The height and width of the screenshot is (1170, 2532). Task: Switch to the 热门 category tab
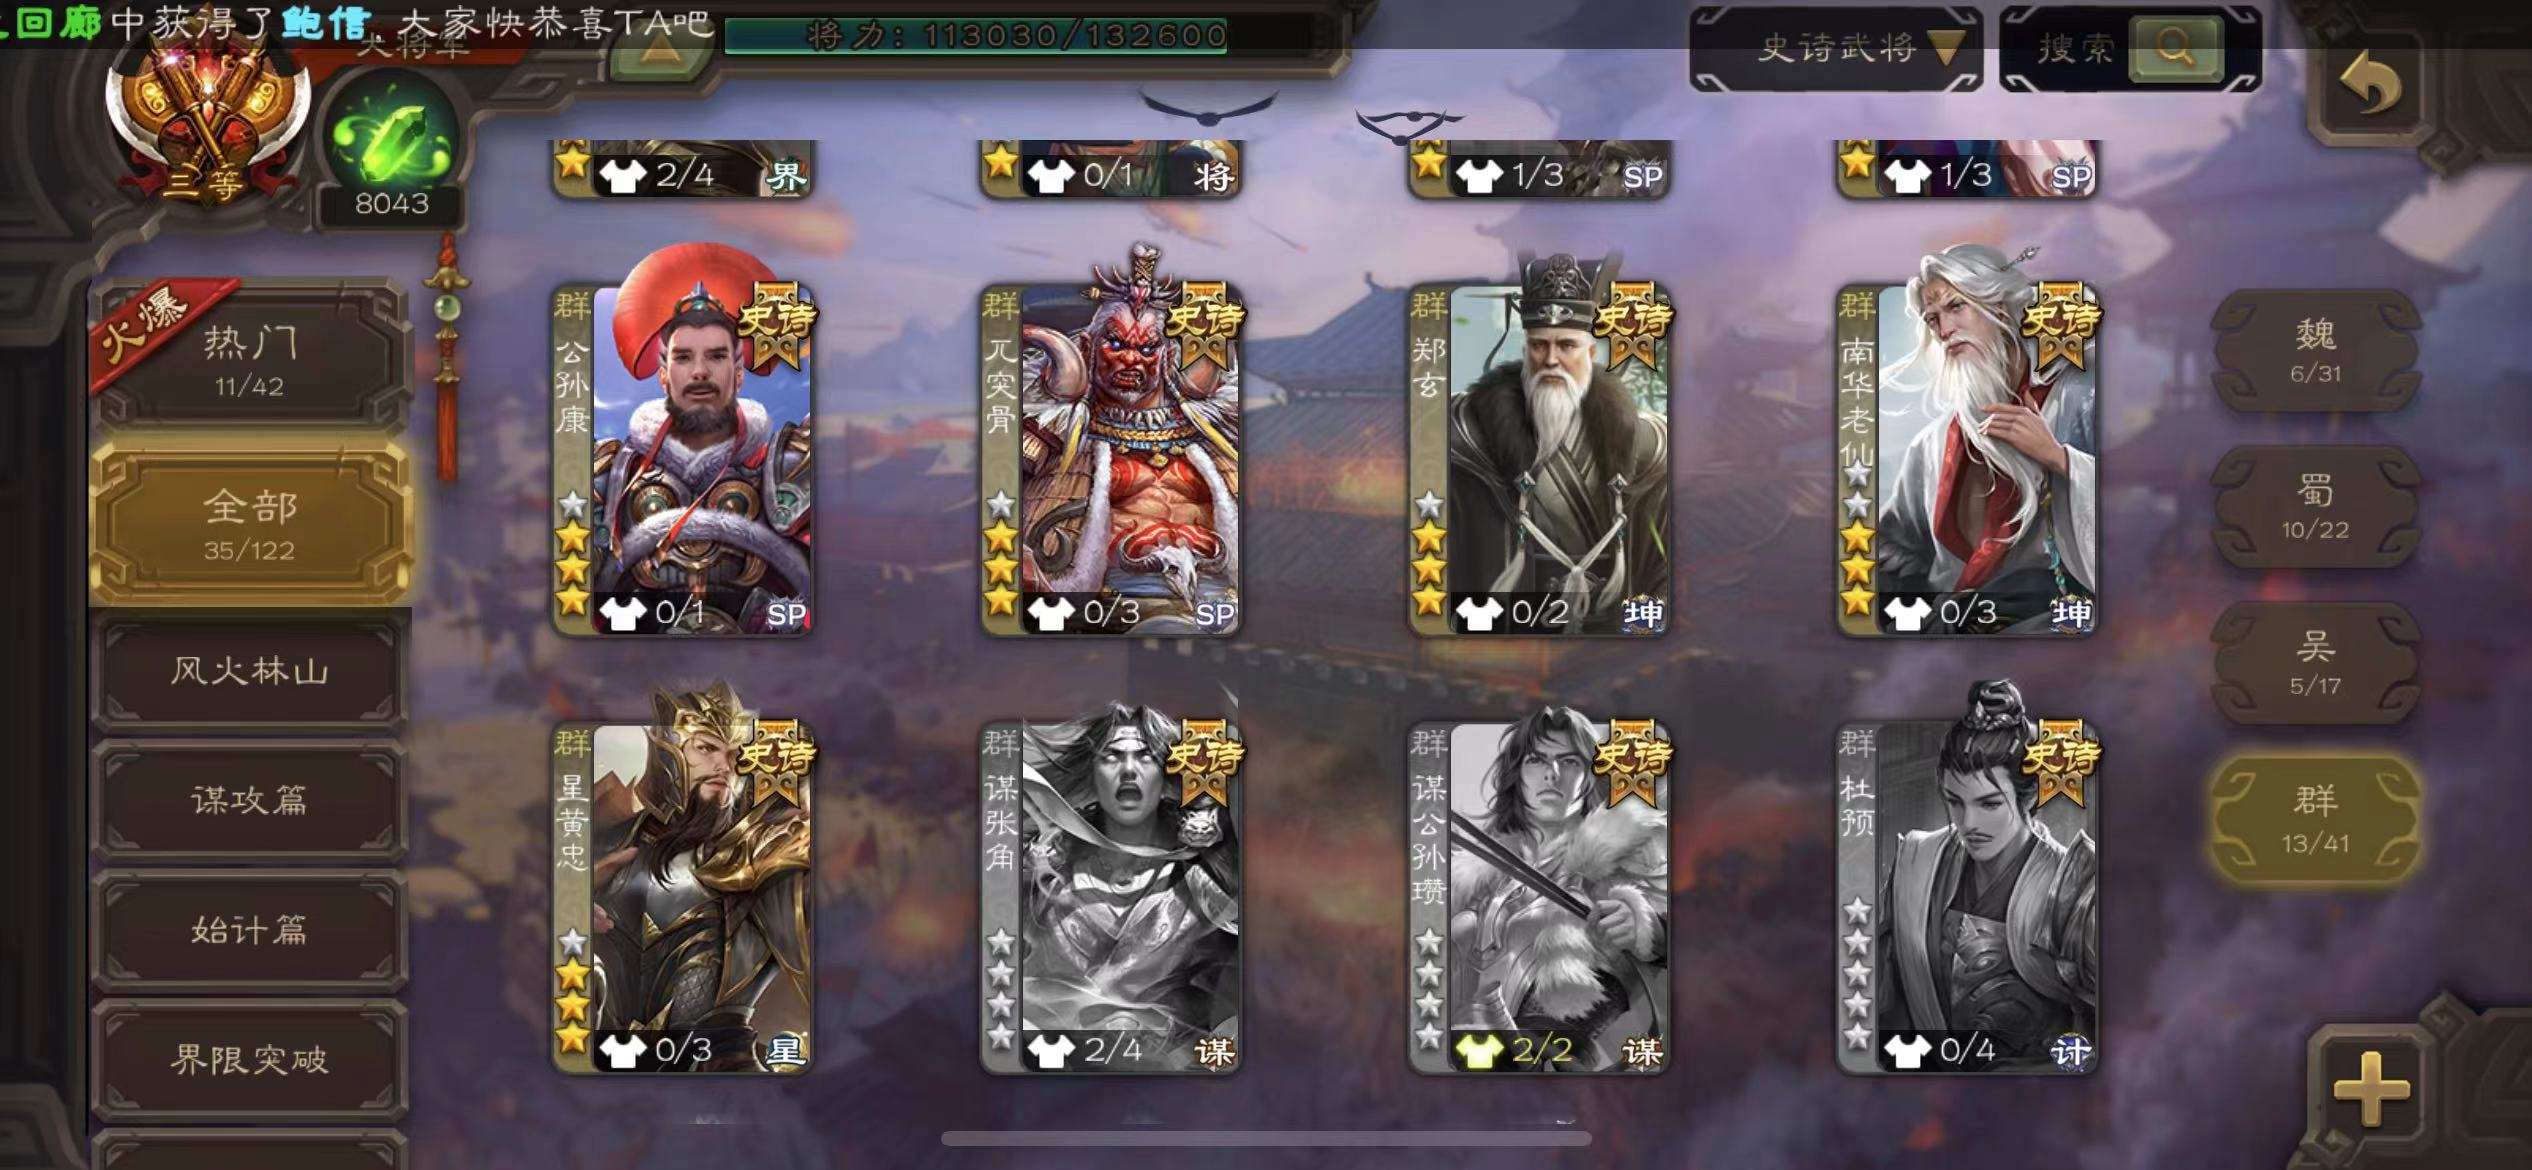pyautogui.click(x=250, y=358)
